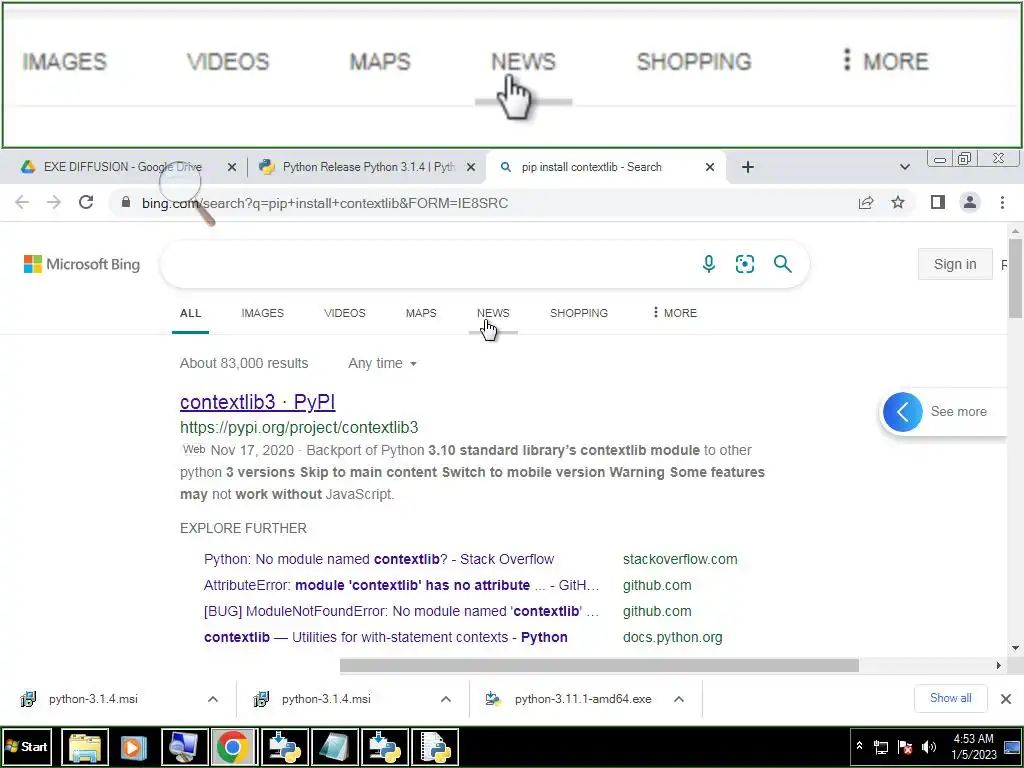The image size is (1024, 768).
Task: Open the Any time filter dropdown
Action: tap(382, 363)
